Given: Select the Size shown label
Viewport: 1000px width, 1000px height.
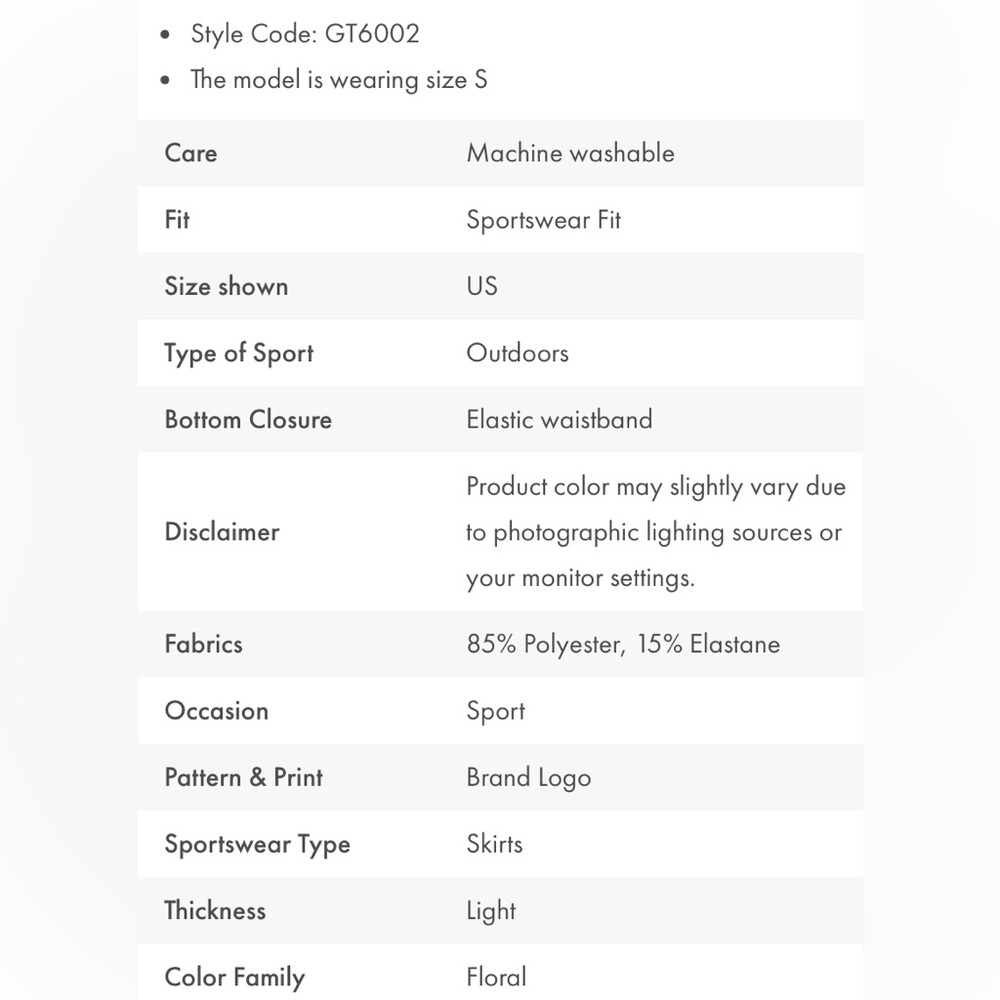Looking at the screenshot, I should pyautogui.click(x=226, y=286).
